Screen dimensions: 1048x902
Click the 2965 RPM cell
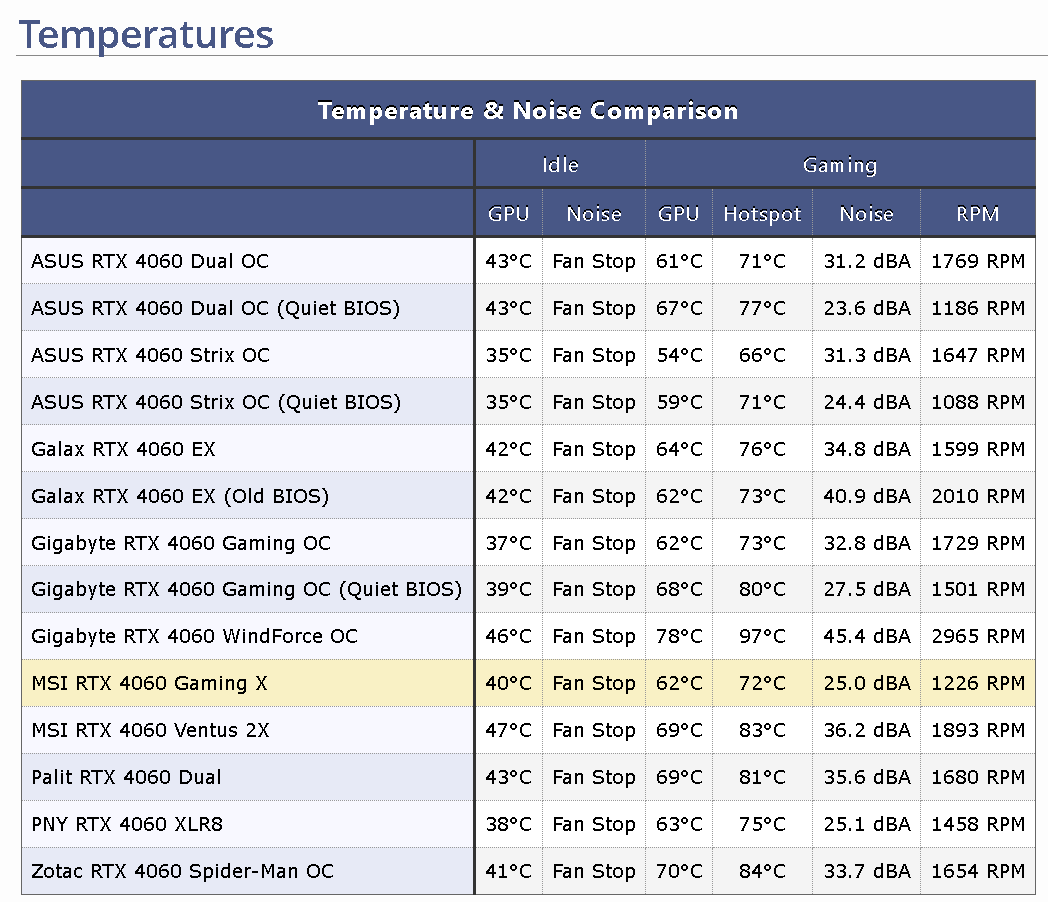(977, 637)
